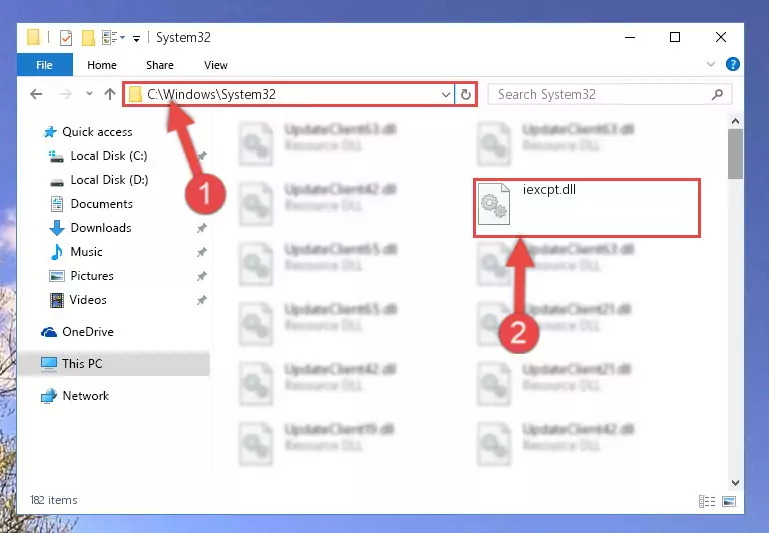Click the C:\Windows\System32 address bar
The width and height of the screenshot is (769, 533).
click(288, 94)
